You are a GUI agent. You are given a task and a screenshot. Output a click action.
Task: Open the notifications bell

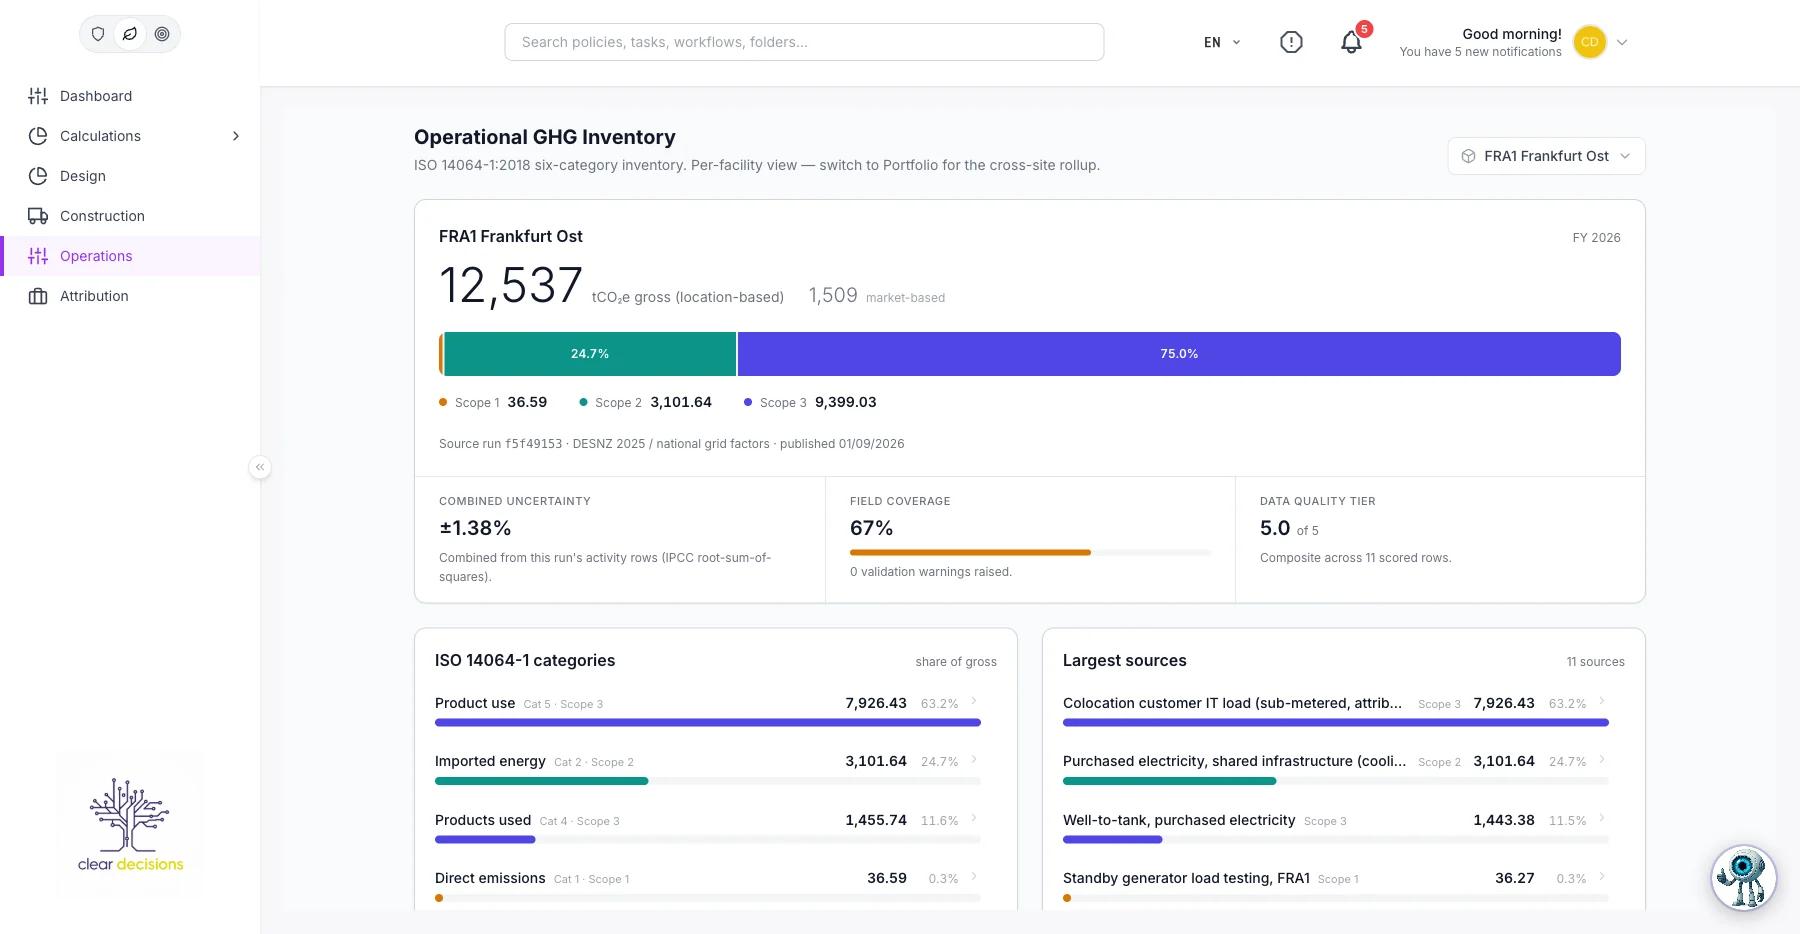1351,42
